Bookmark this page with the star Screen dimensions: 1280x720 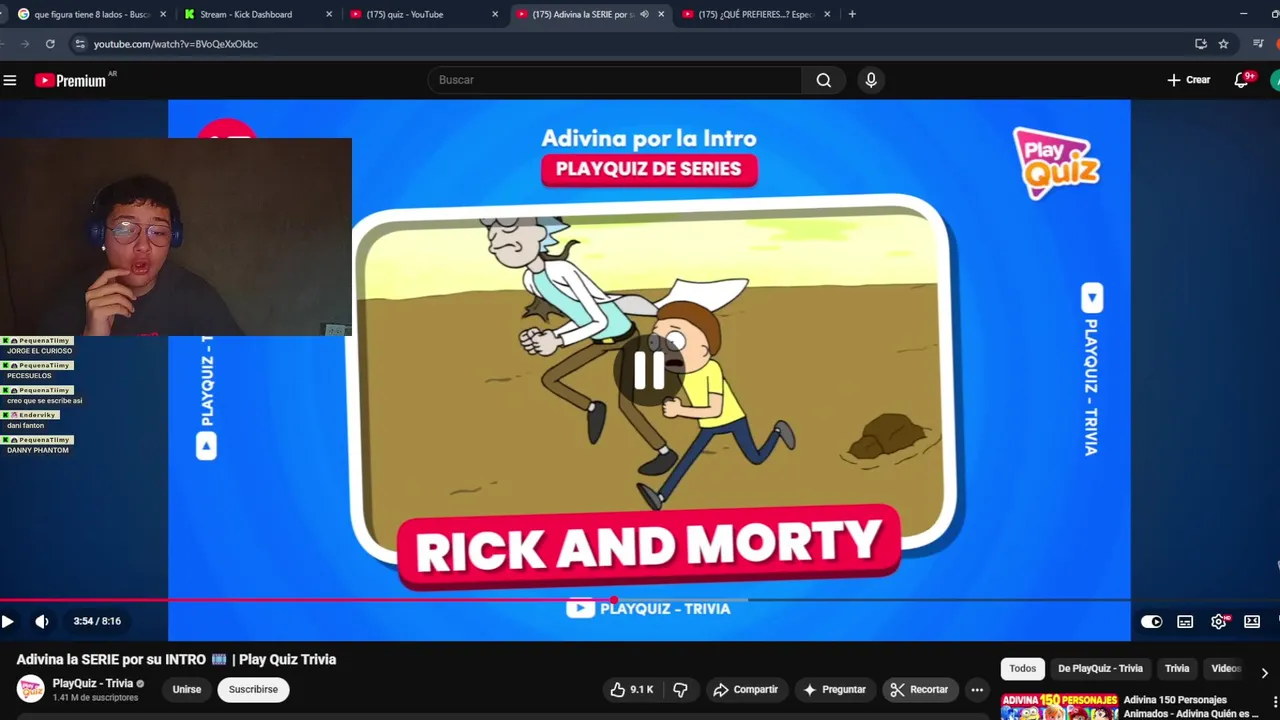click(x=1223, y=44)
